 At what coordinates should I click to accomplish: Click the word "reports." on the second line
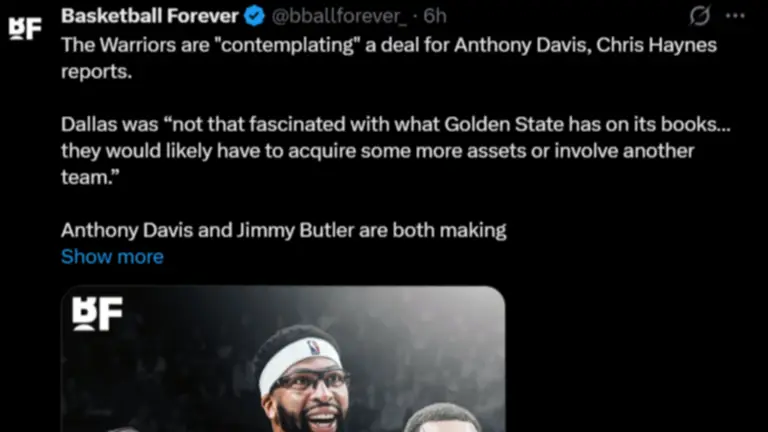point(96,72)
